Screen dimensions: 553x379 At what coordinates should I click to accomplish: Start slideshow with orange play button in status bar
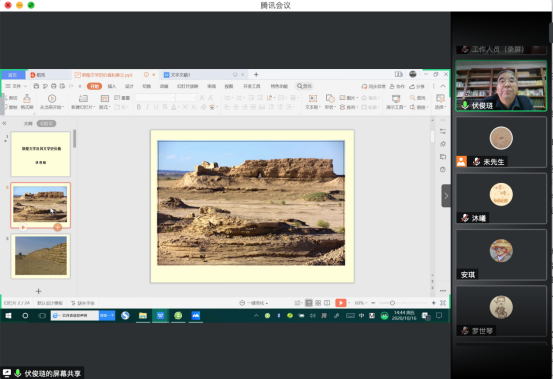pos(341,303)
